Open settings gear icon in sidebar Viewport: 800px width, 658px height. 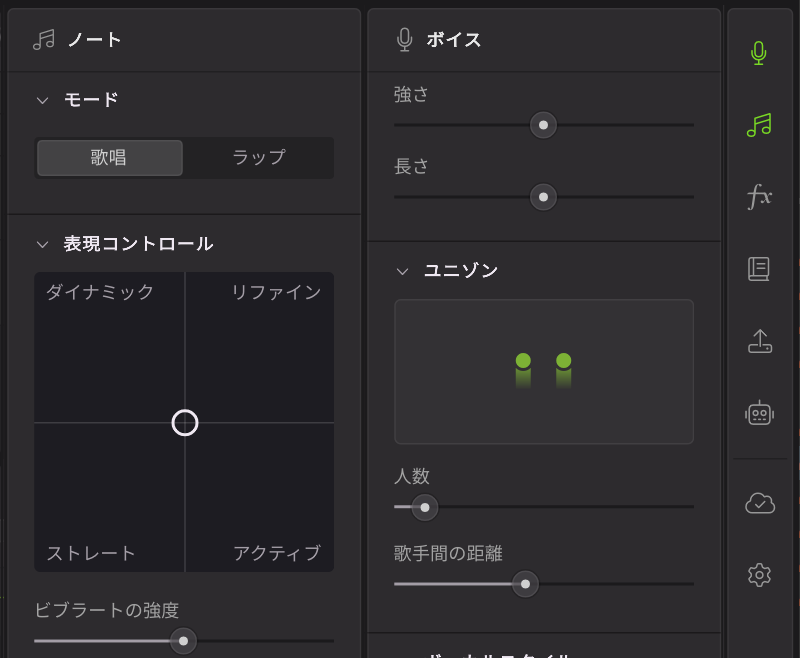tap(759, 574)
